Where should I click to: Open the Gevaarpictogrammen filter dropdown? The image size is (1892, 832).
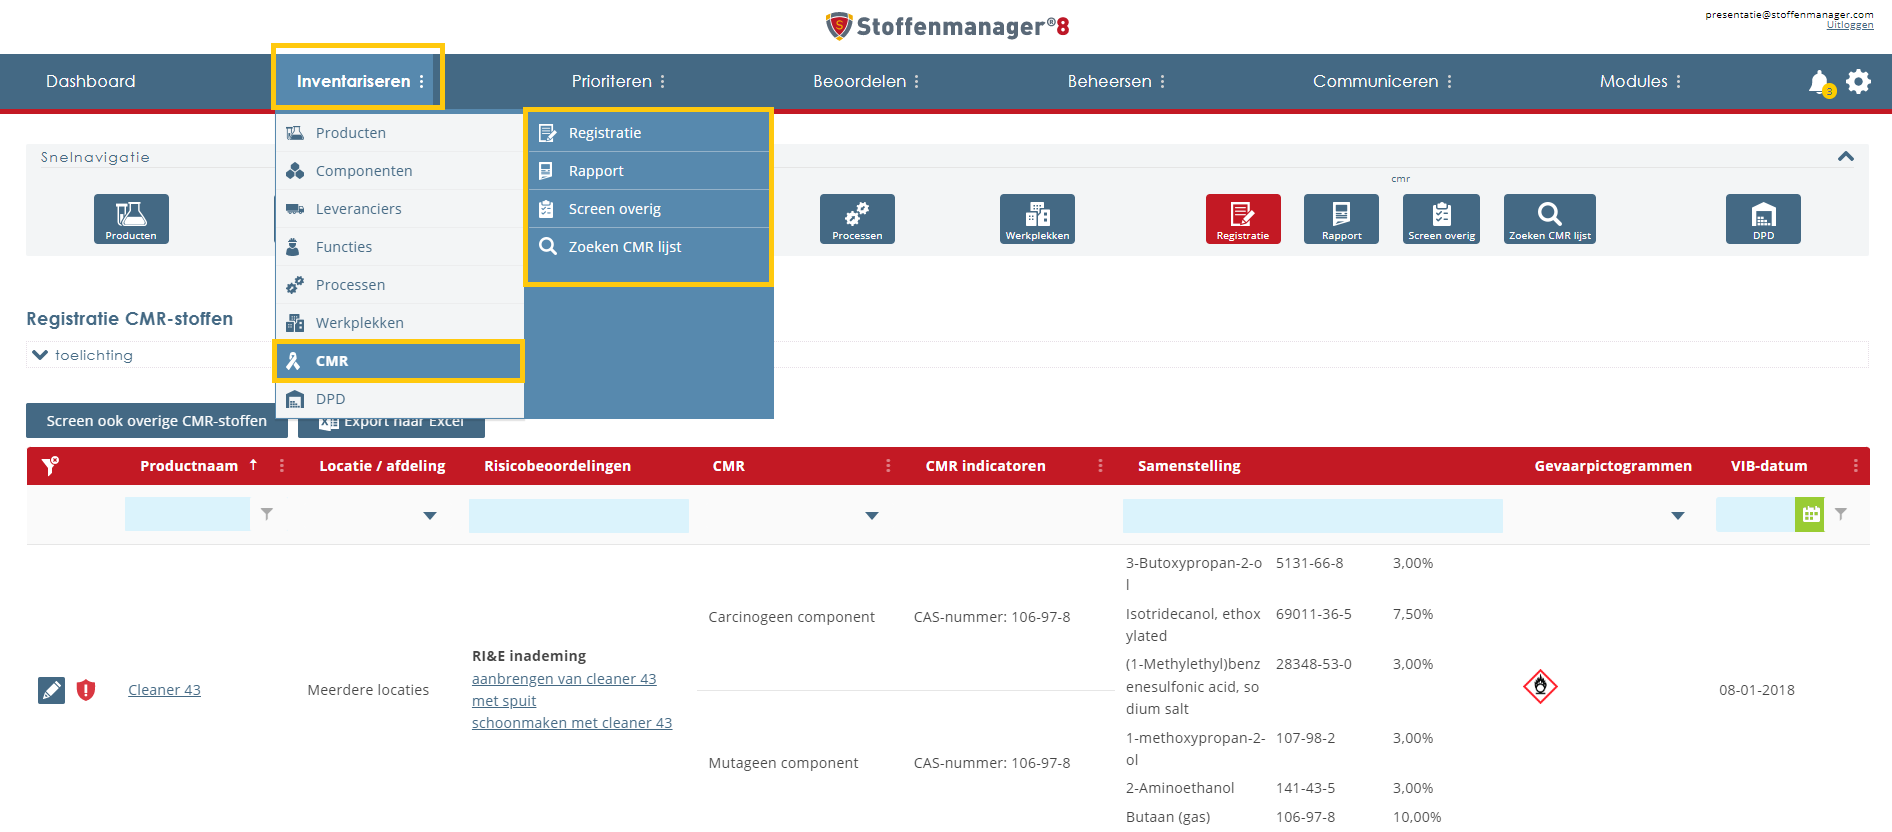[x=1677, y=516]
